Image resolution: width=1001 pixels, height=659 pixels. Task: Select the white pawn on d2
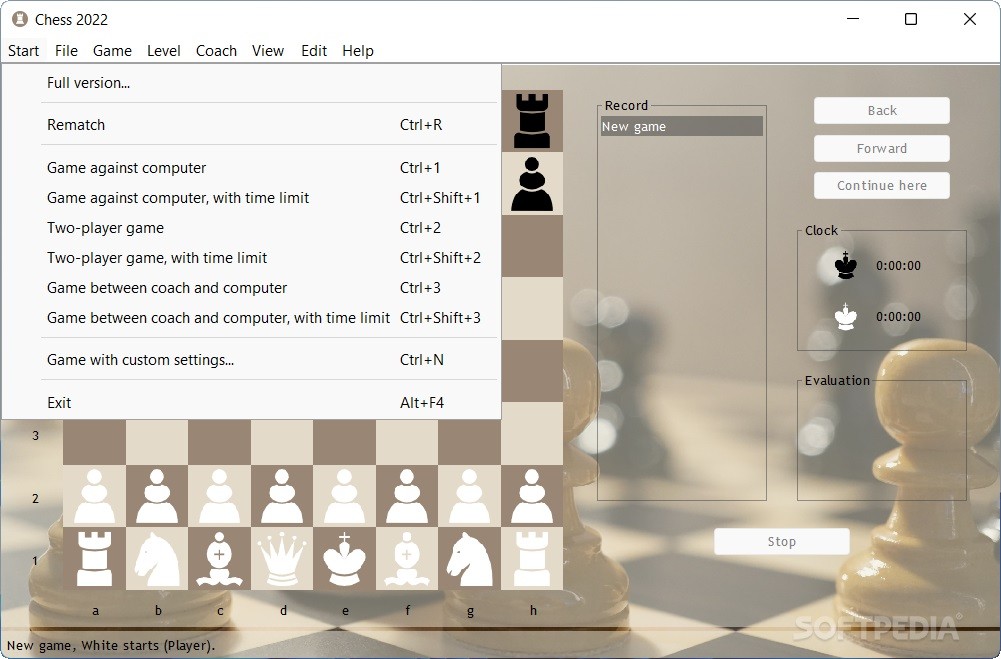coord(282,496)
